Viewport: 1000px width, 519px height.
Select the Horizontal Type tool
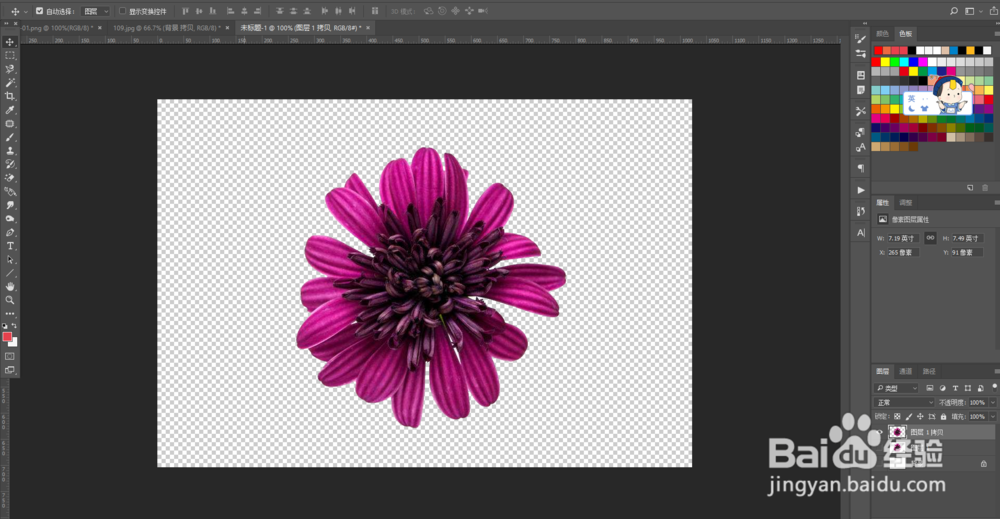pyautogui.click(x=10, y=245)
